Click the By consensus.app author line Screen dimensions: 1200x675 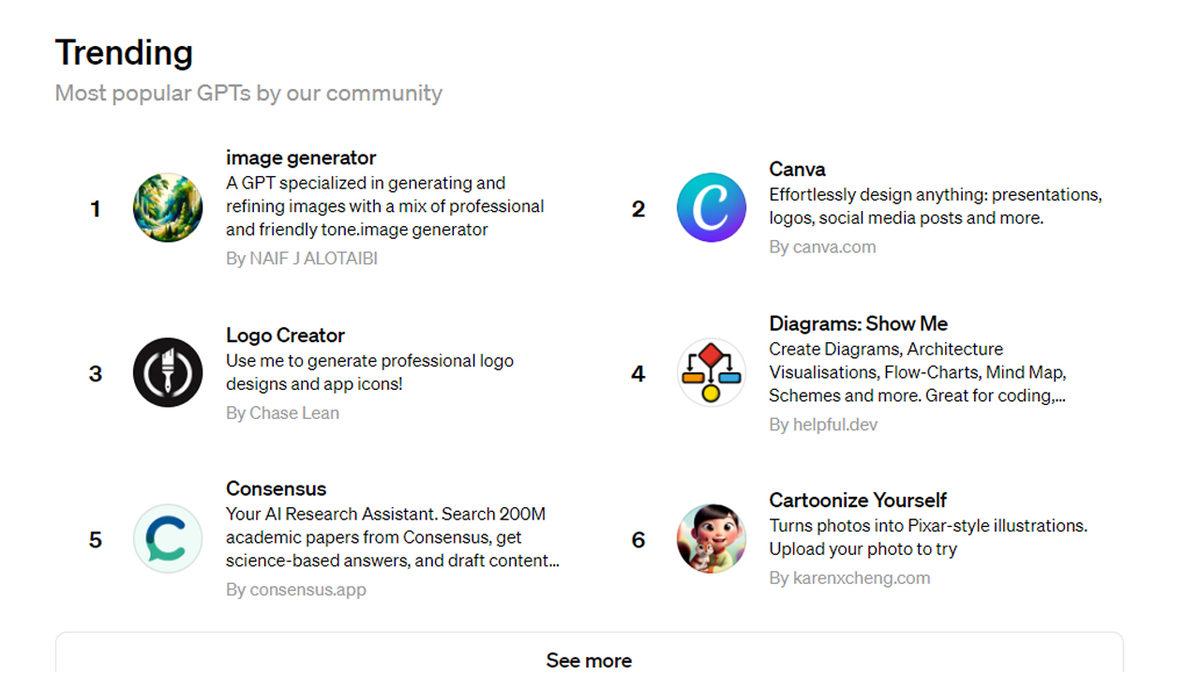[296, 590]
